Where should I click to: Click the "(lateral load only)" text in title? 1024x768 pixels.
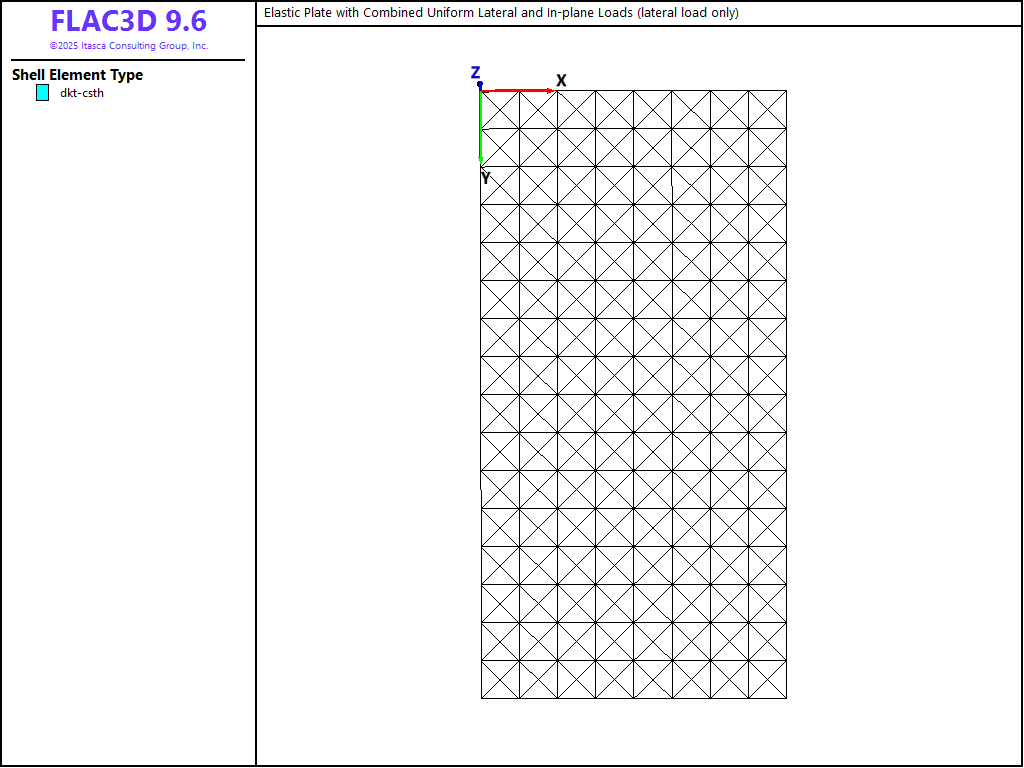[687, 13]
